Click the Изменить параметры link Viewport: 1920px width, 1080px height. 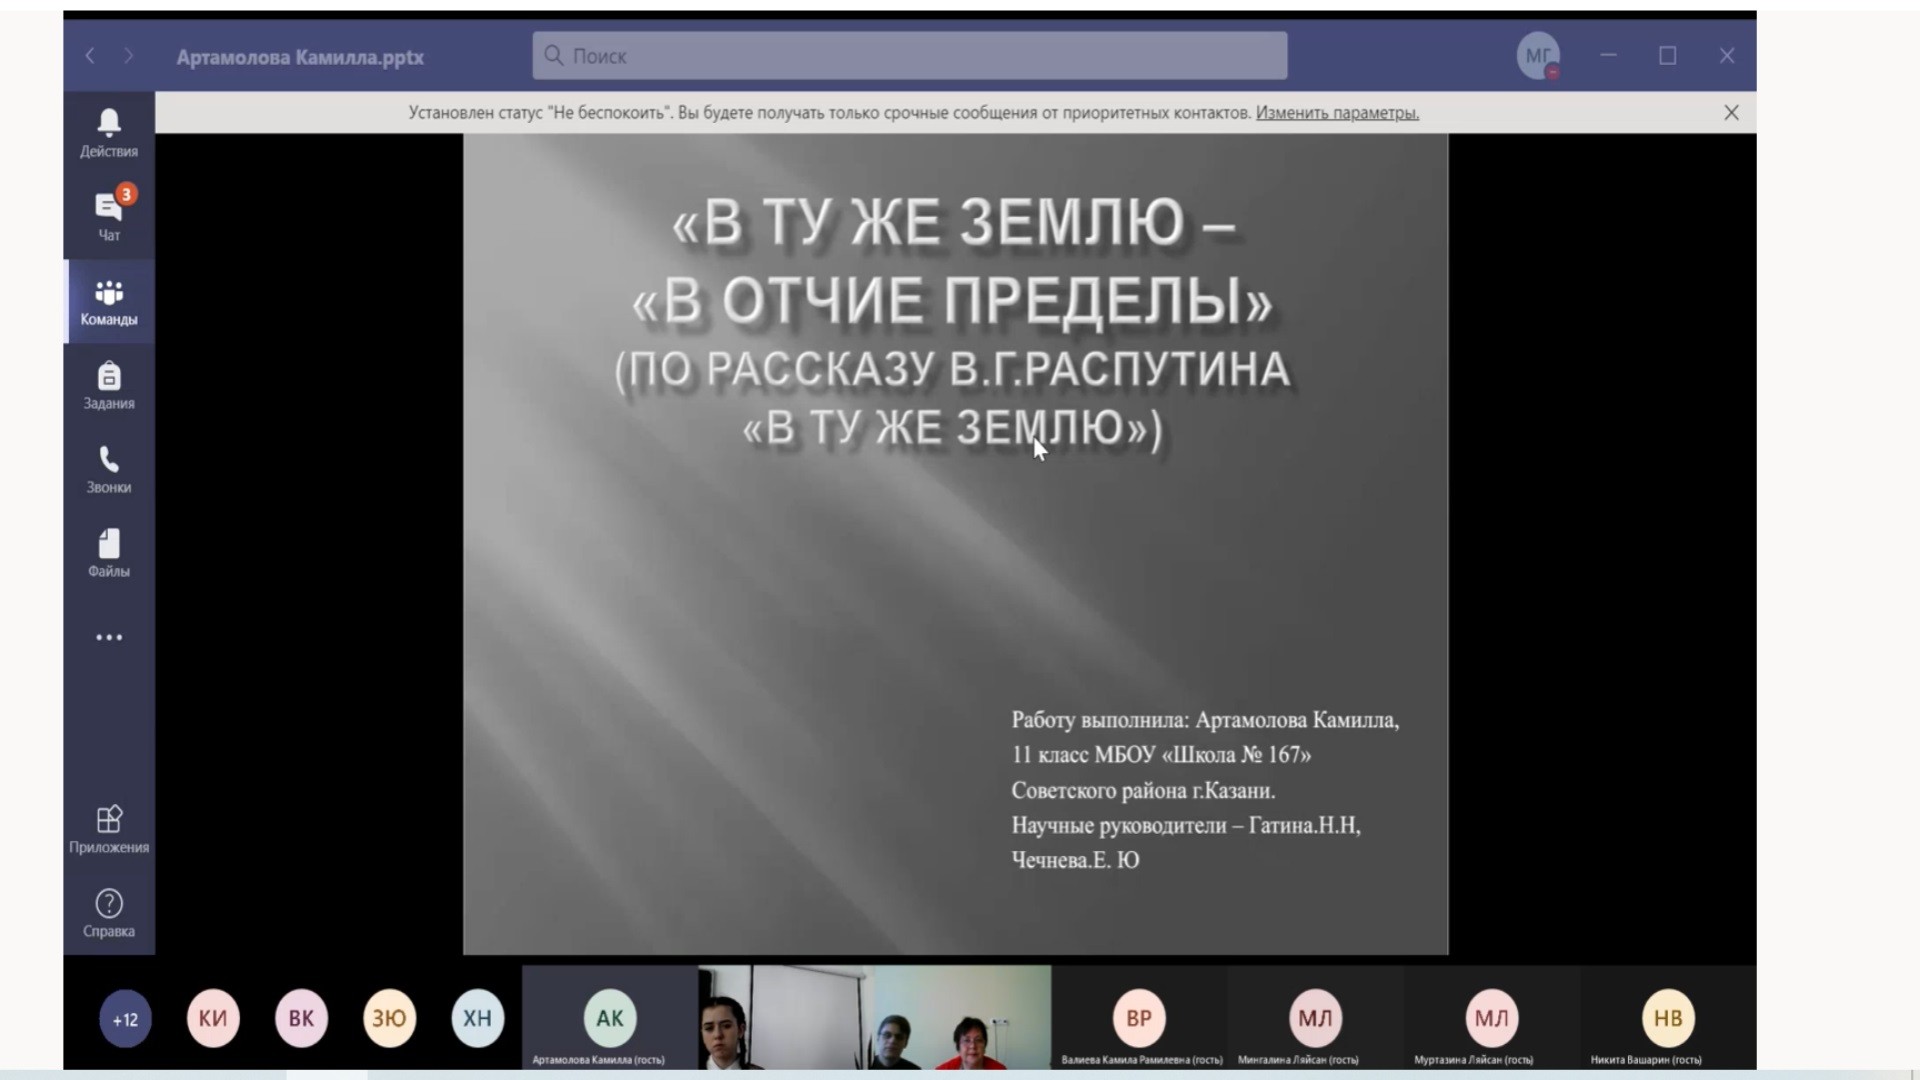[1337, 113]
